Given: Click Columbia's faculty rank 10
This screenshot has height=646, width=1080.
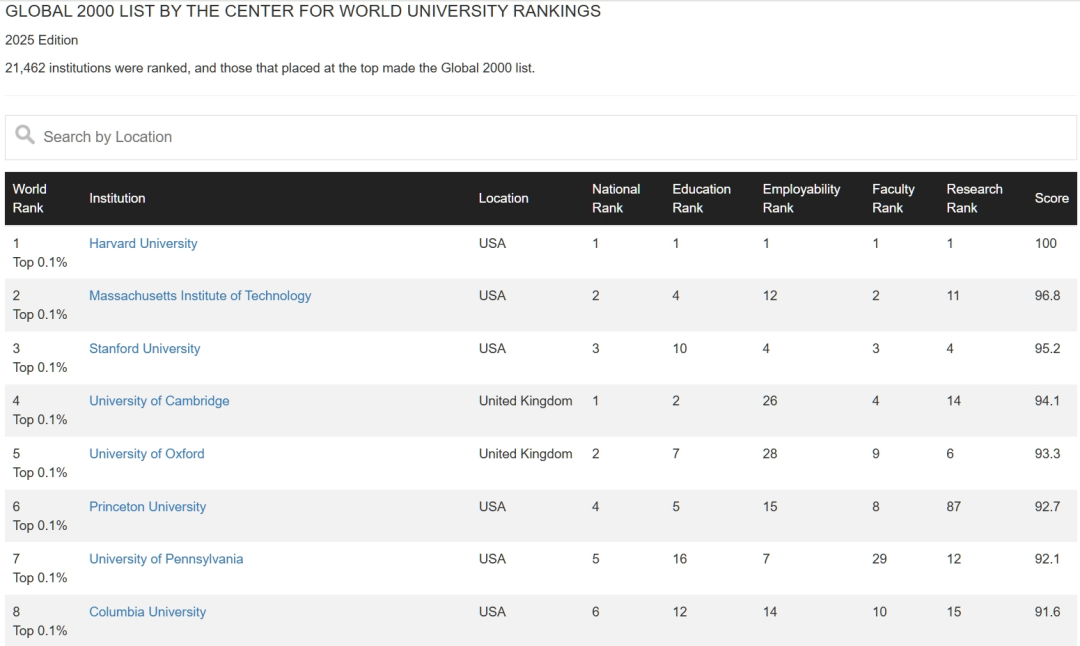Looking at the screenshot, I should coord(880,612).
